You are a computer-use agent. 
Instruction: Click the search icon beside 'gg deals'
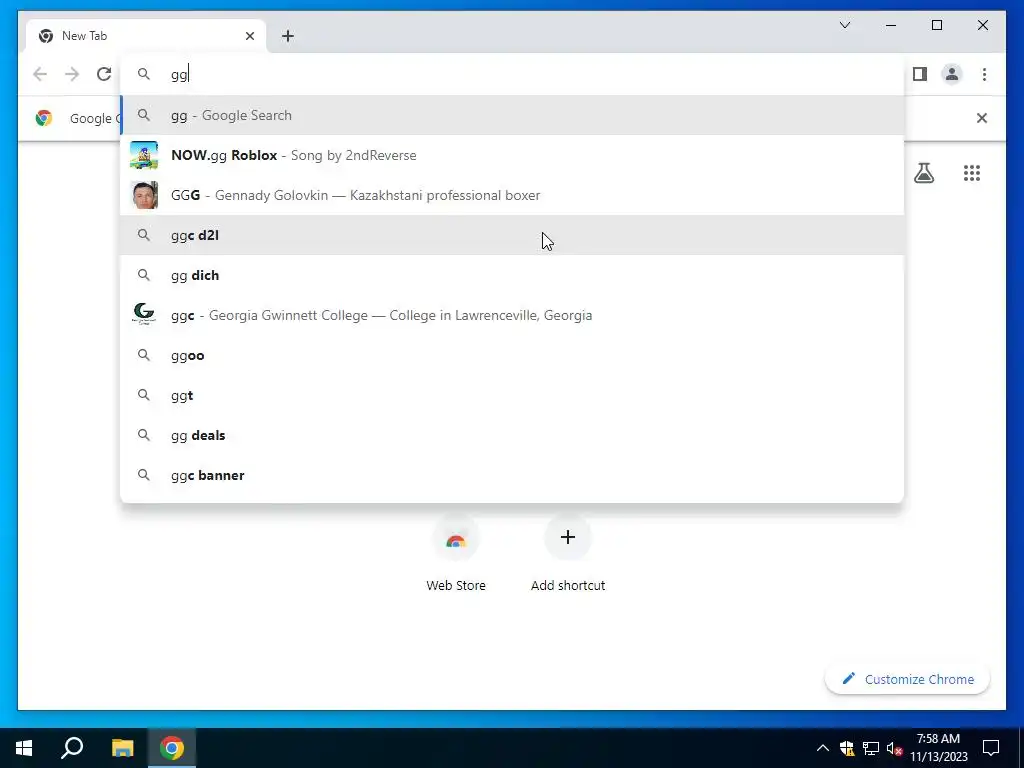(144, 435)
